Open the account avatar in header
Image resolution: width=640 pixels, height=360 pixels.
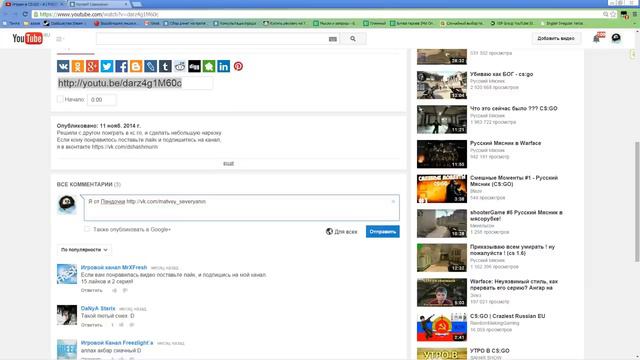[x=616, y=38]
